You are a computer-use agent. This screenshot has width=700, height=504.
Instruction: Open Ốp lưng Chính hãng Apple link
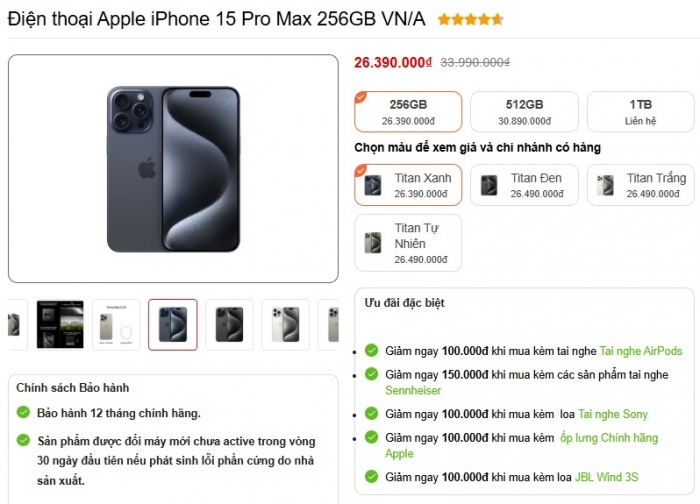(x=521, y=446)
